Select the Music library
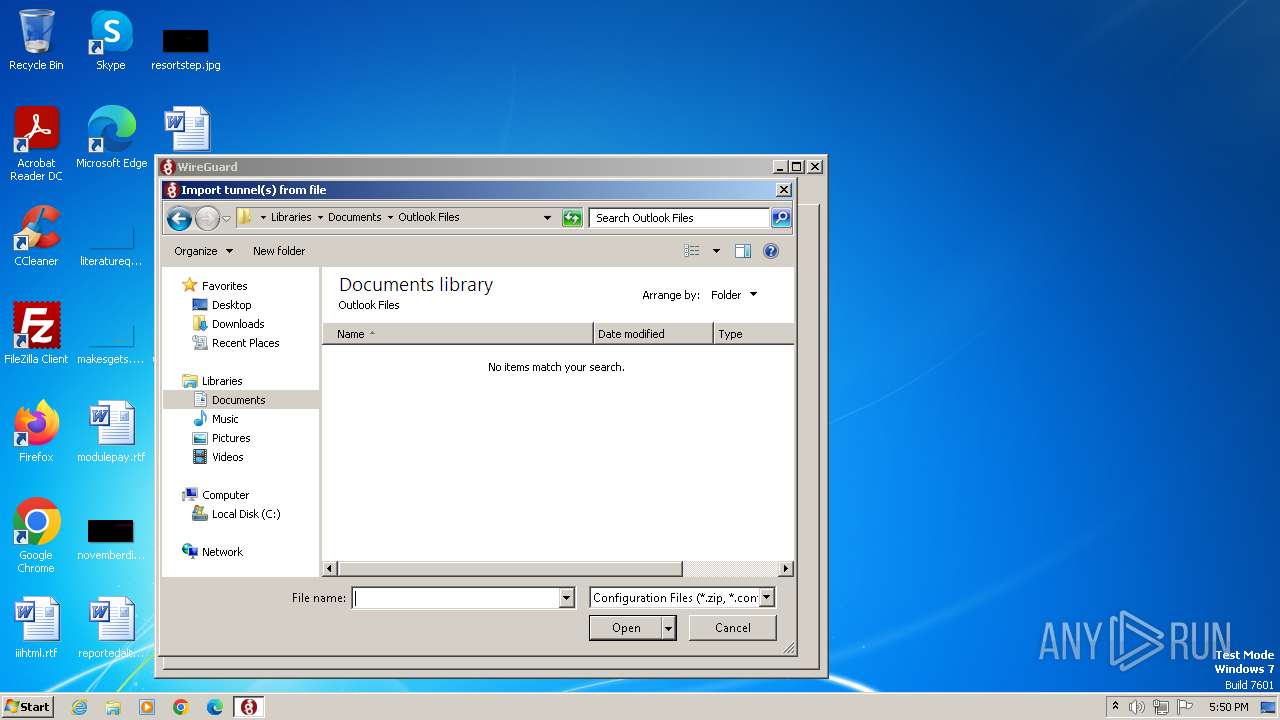This screenshot has height=720, width=1280. [225, 419]
